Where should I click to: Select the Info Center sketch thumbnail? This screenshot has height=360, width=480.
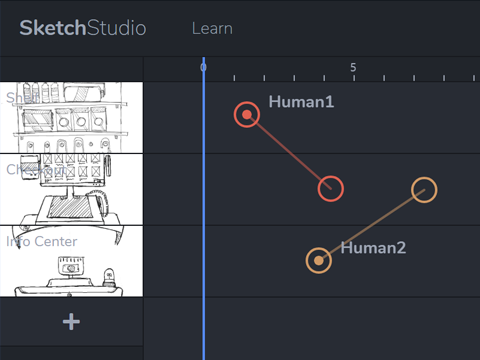71,261
